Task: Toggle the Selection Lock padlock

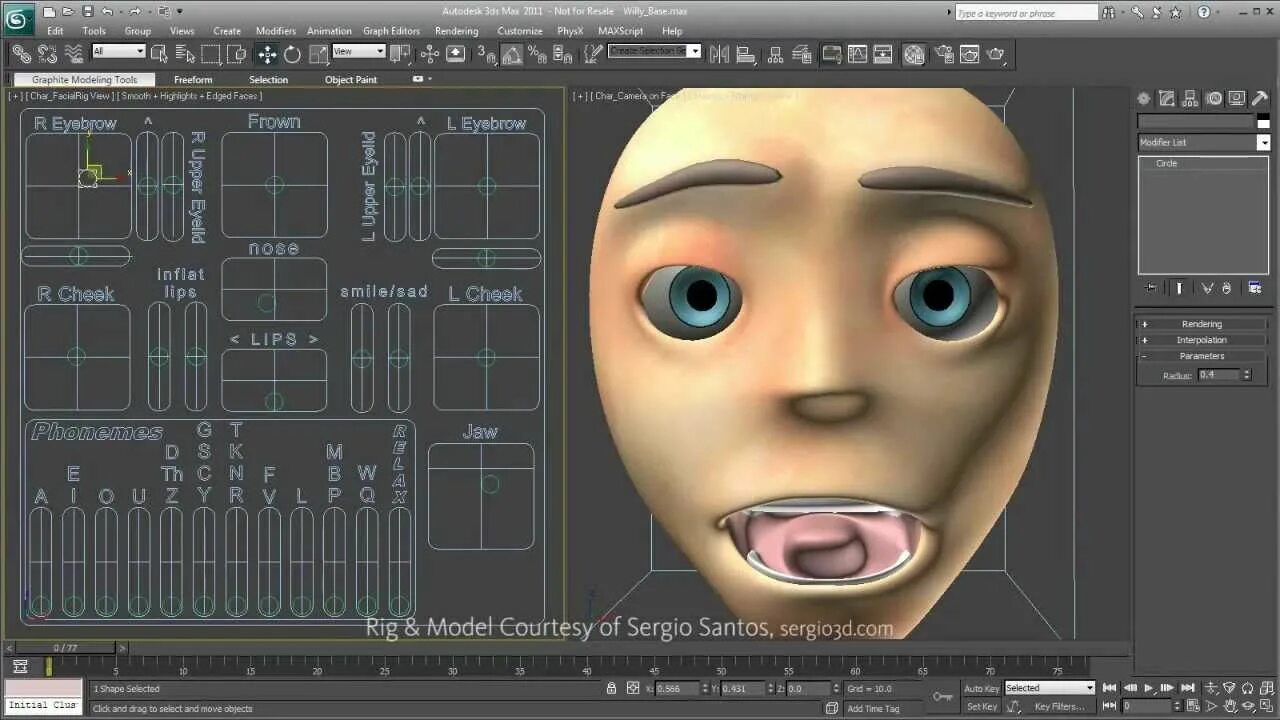Action: pyautogui.click(x=611, y=688)
